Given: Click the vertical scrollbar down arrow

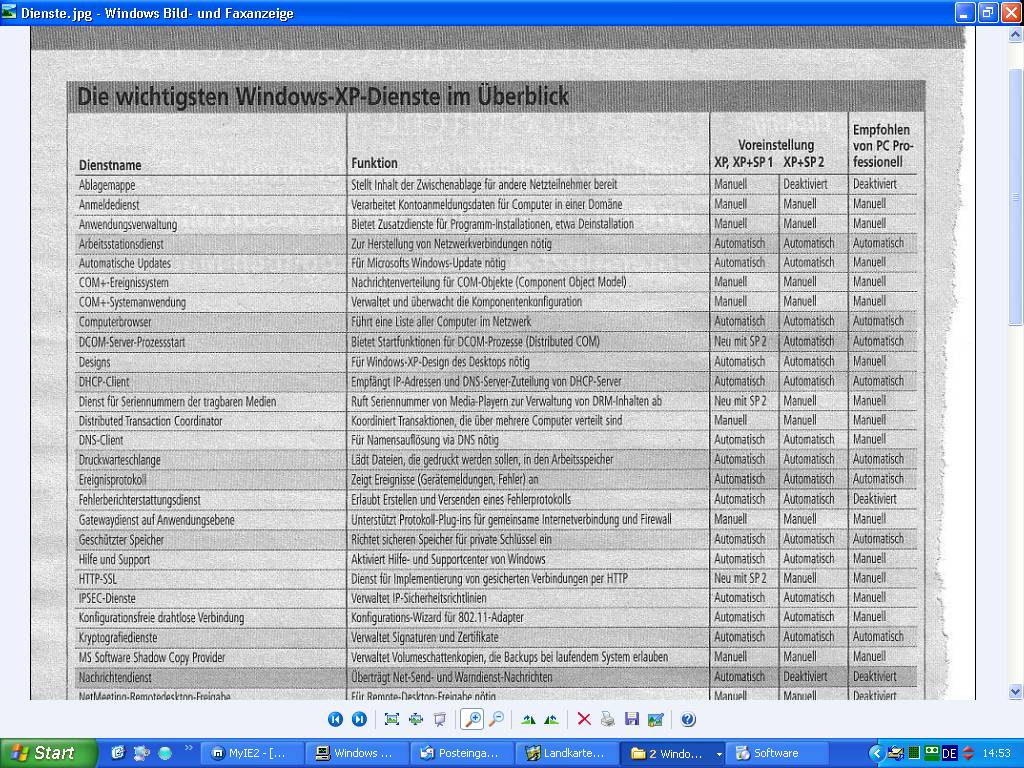Looking at the screenshot, I should point(1016,691).
